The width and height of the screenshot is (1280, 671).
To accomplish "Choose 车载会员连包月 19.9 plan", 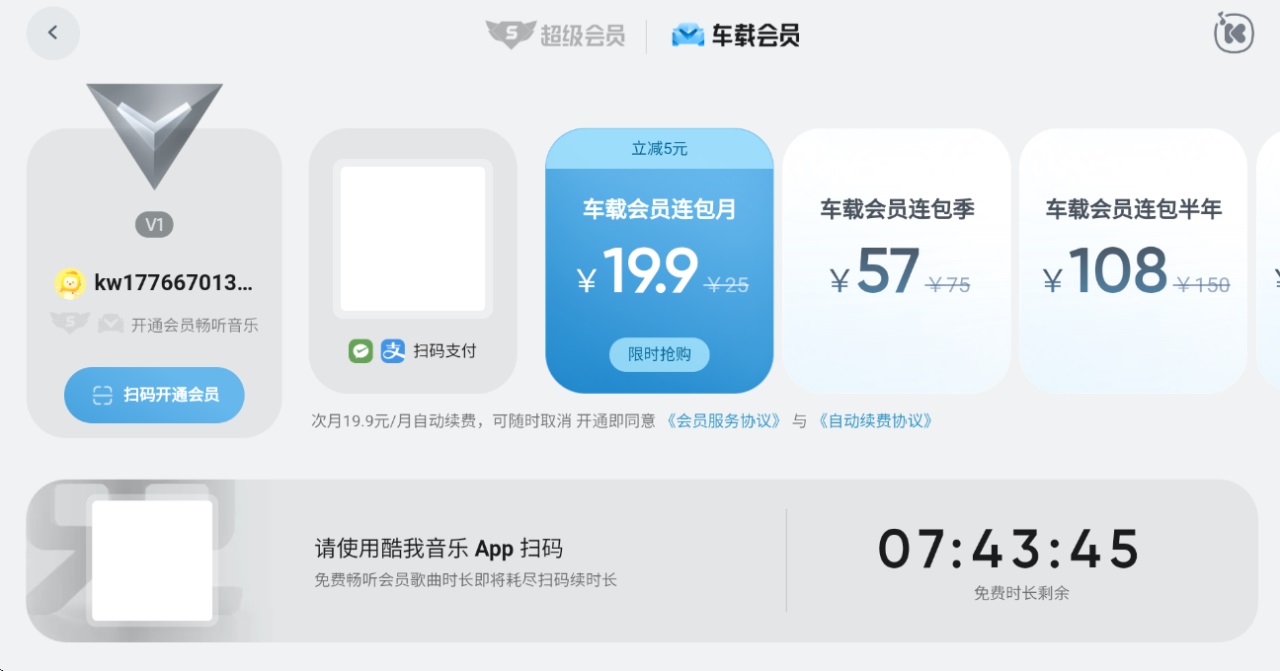I will pos(659,261).
